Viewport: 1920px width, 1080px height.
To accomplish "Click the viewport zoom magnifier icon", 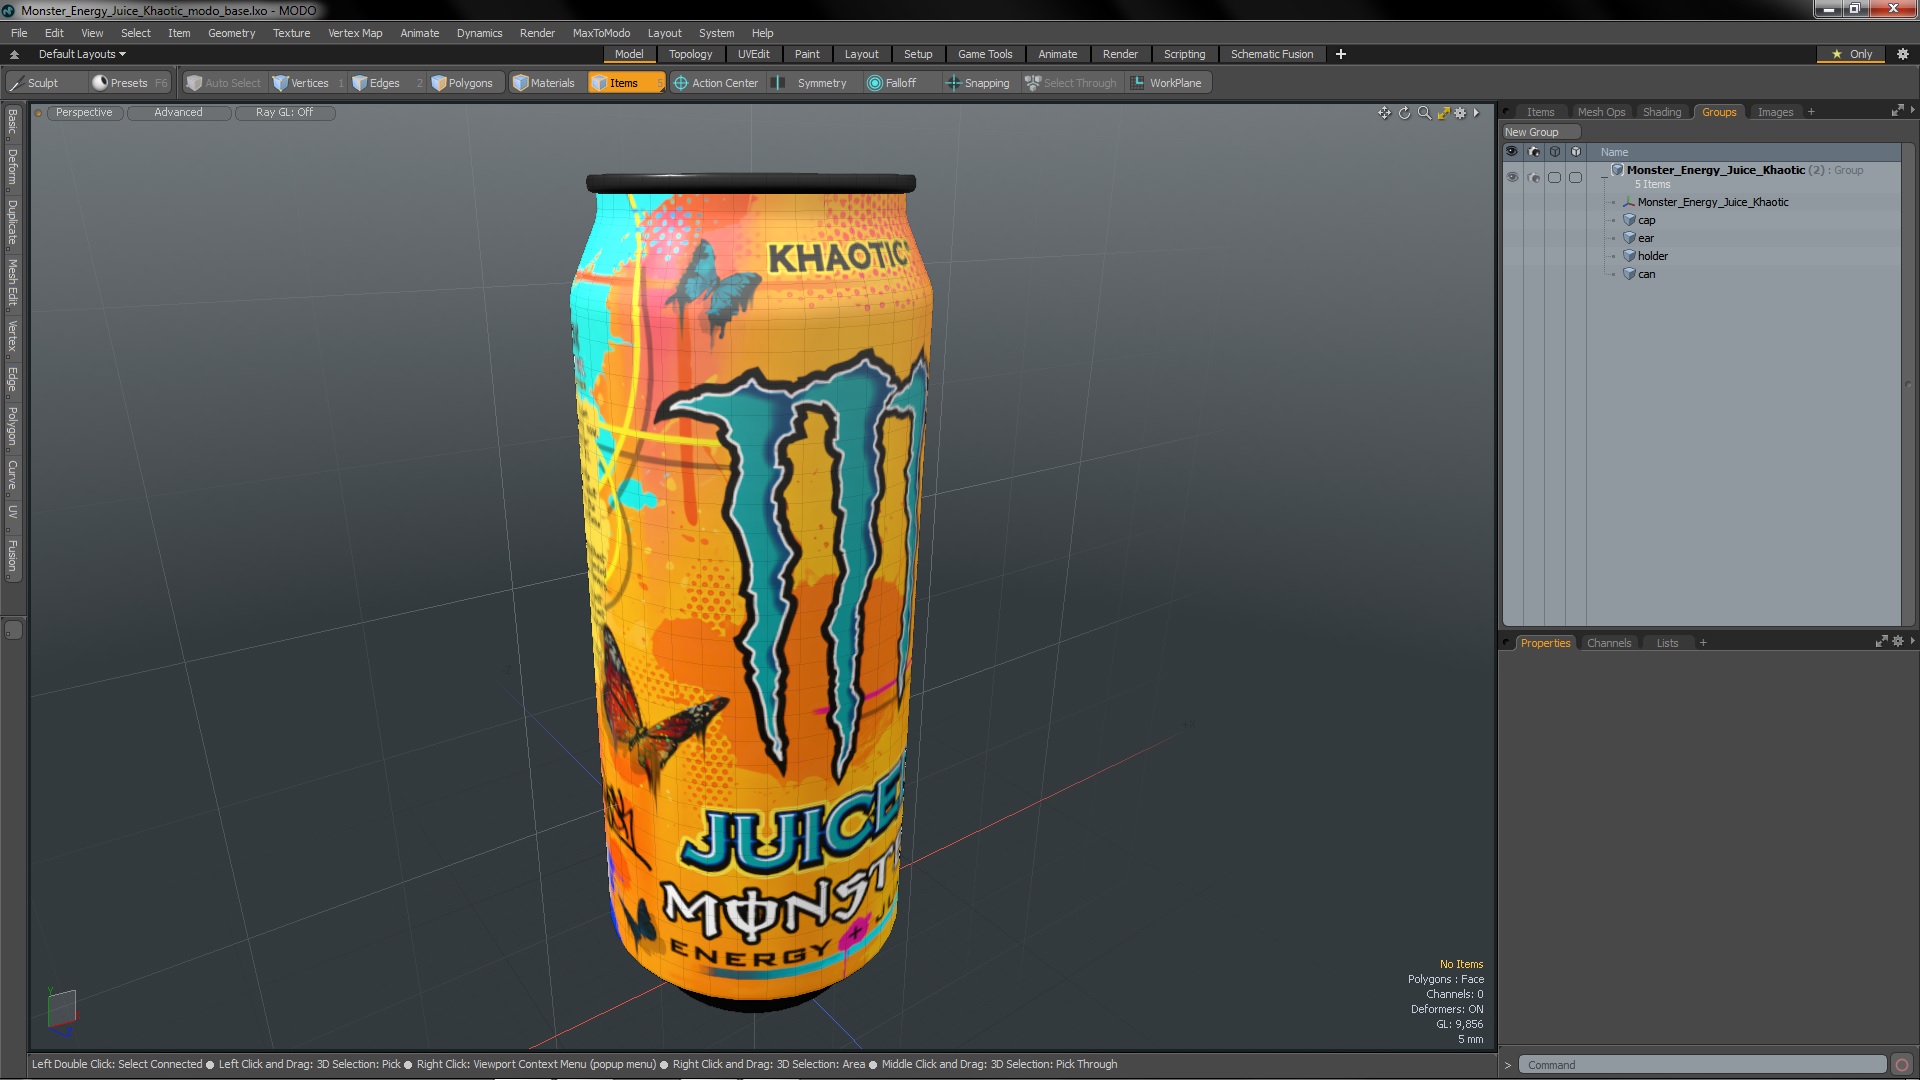I will (1424, 113).
